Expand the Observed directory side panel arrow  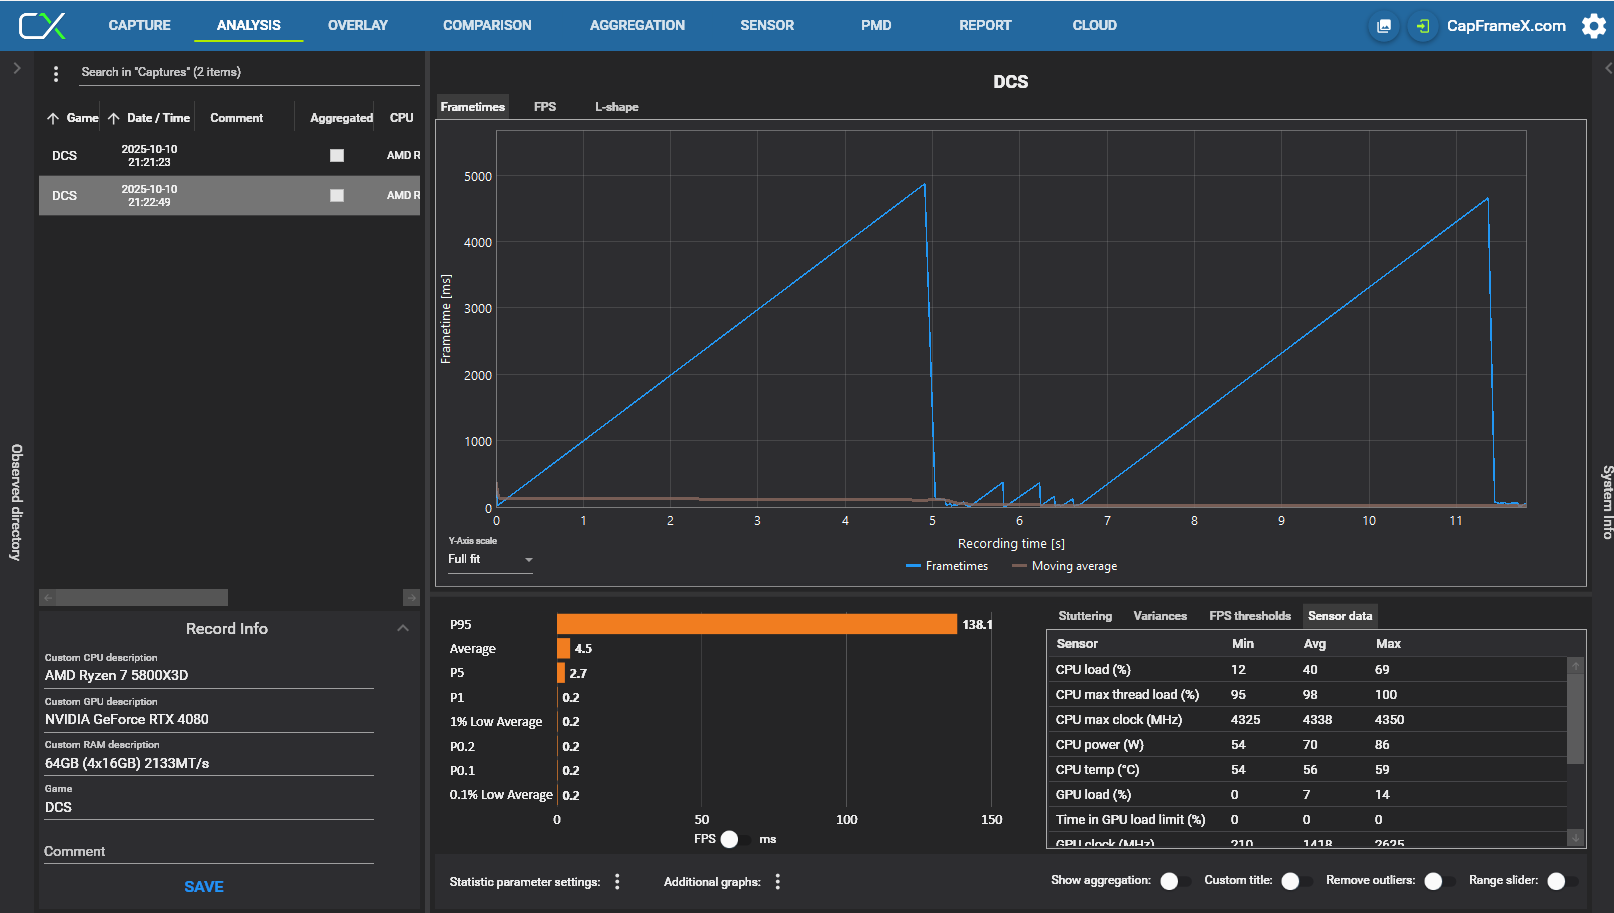click(16, 68)
